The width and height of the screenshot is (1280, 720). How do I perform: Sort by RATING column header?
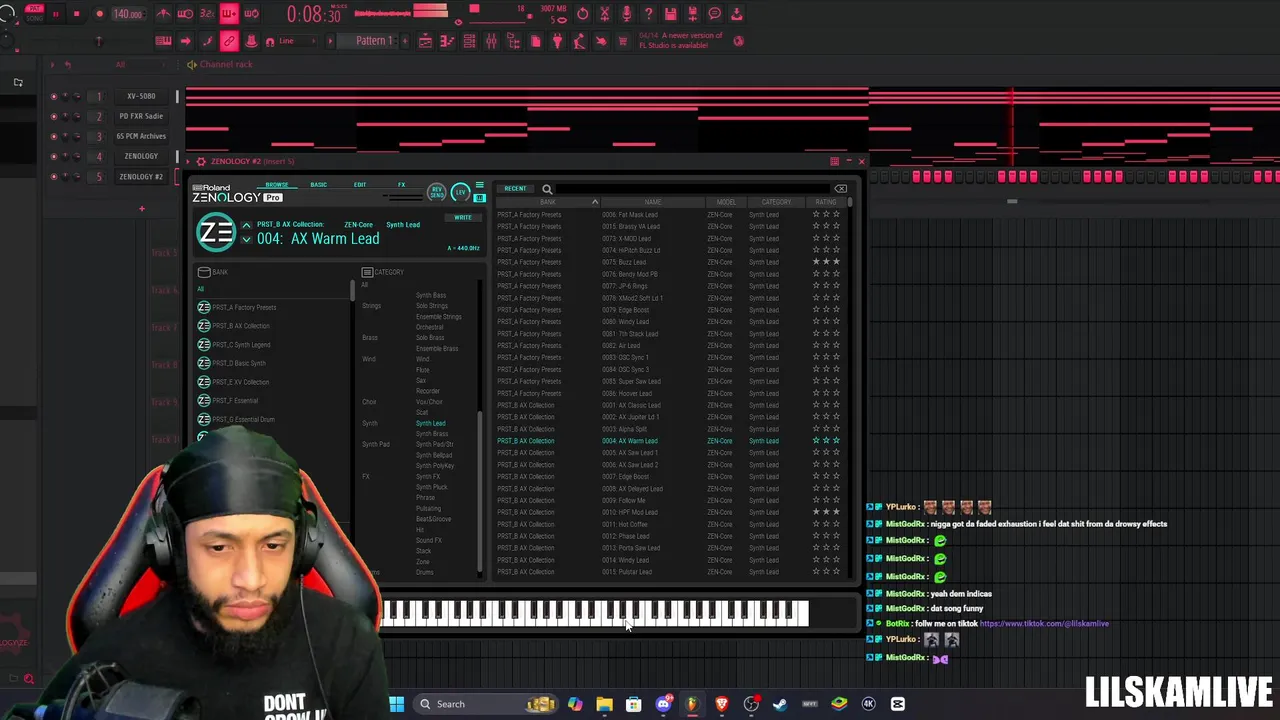(x=825, y=202)
